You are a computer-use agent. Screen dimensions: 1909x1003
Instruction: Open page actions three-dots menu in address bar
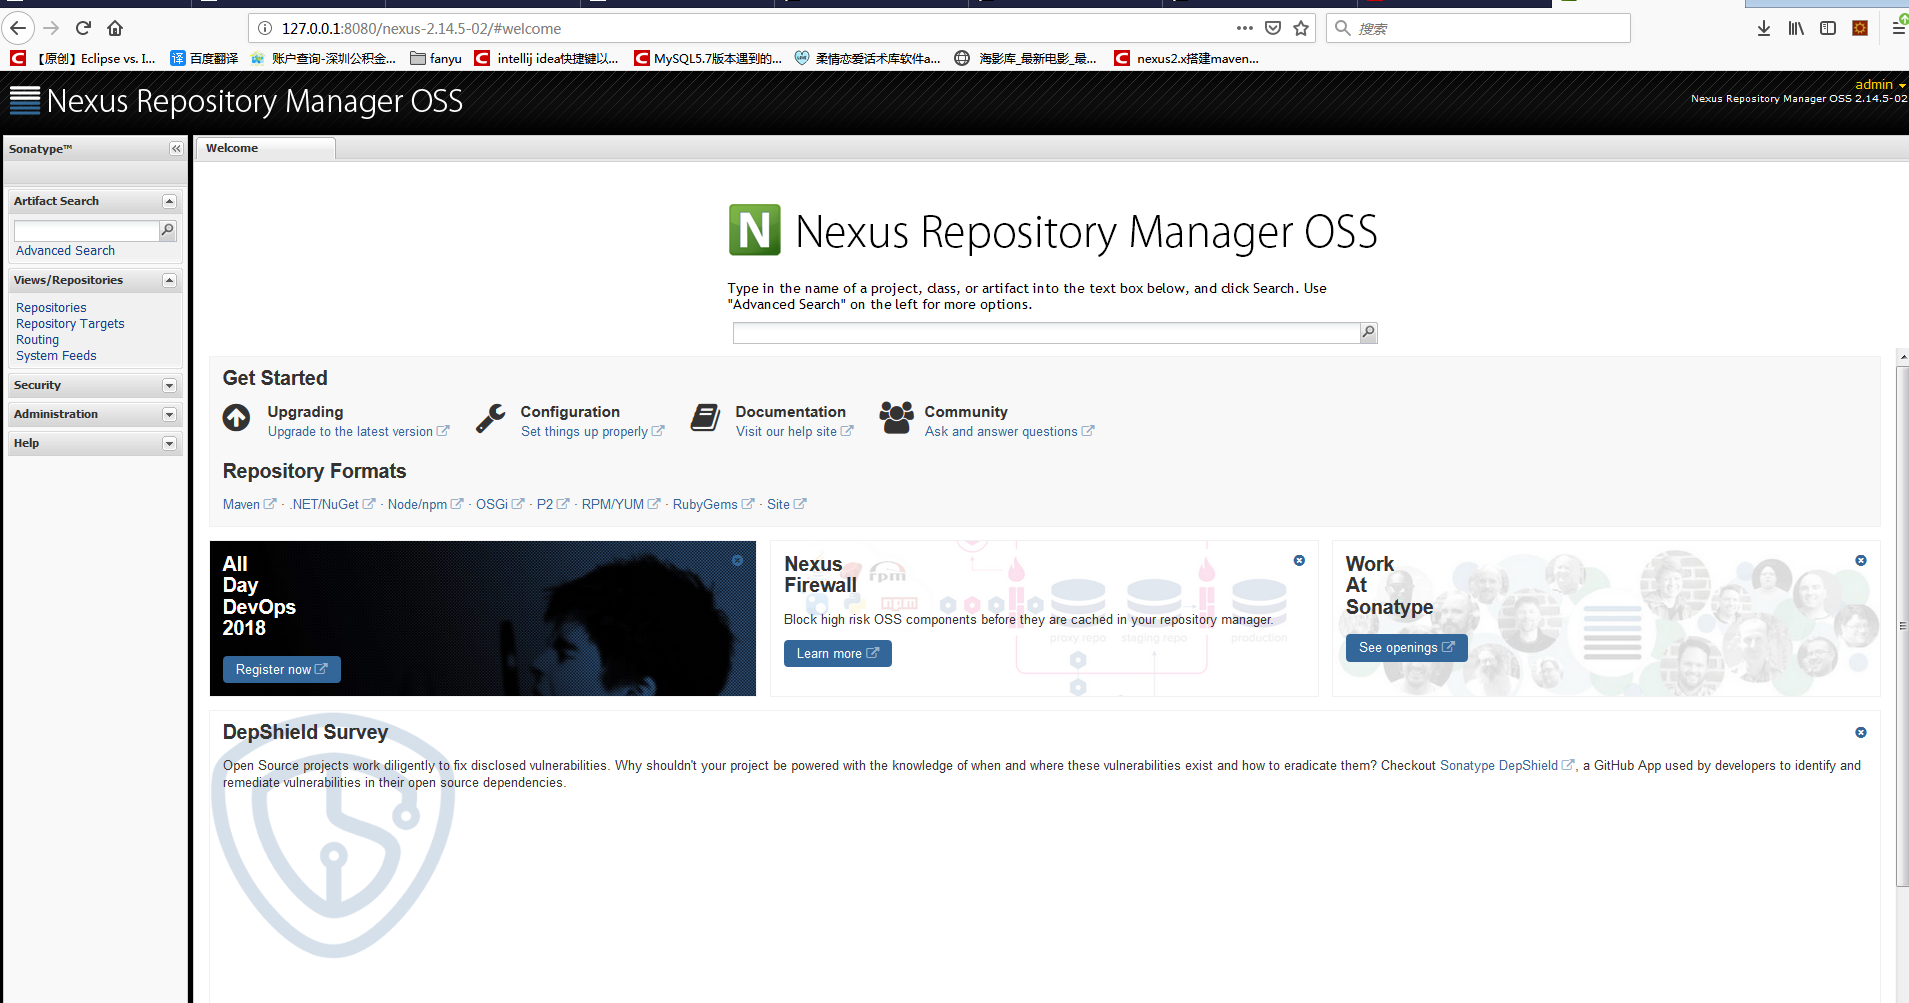pyautogui.click(x=1244, y=28)
